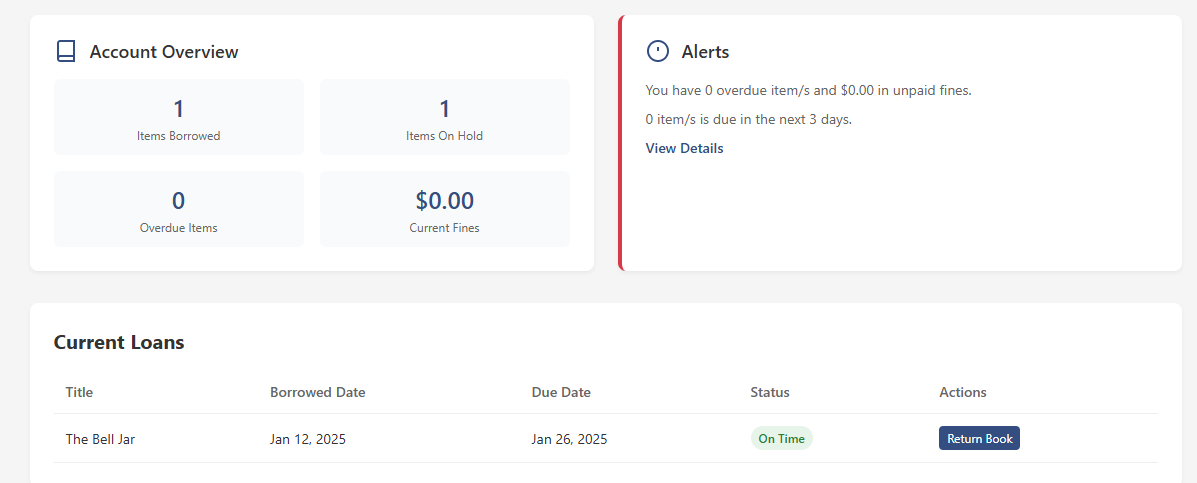
Task: Click the Borrowed Date column header
Action: 317,392
